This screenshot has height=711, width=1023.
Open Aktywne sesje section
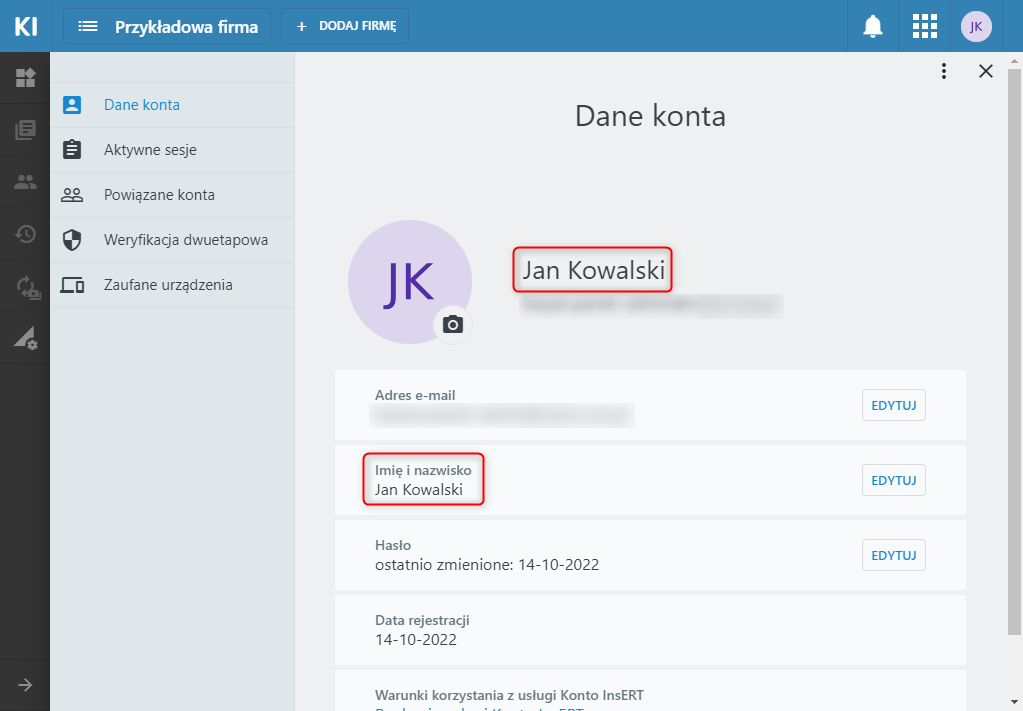[x=172, y=150]
